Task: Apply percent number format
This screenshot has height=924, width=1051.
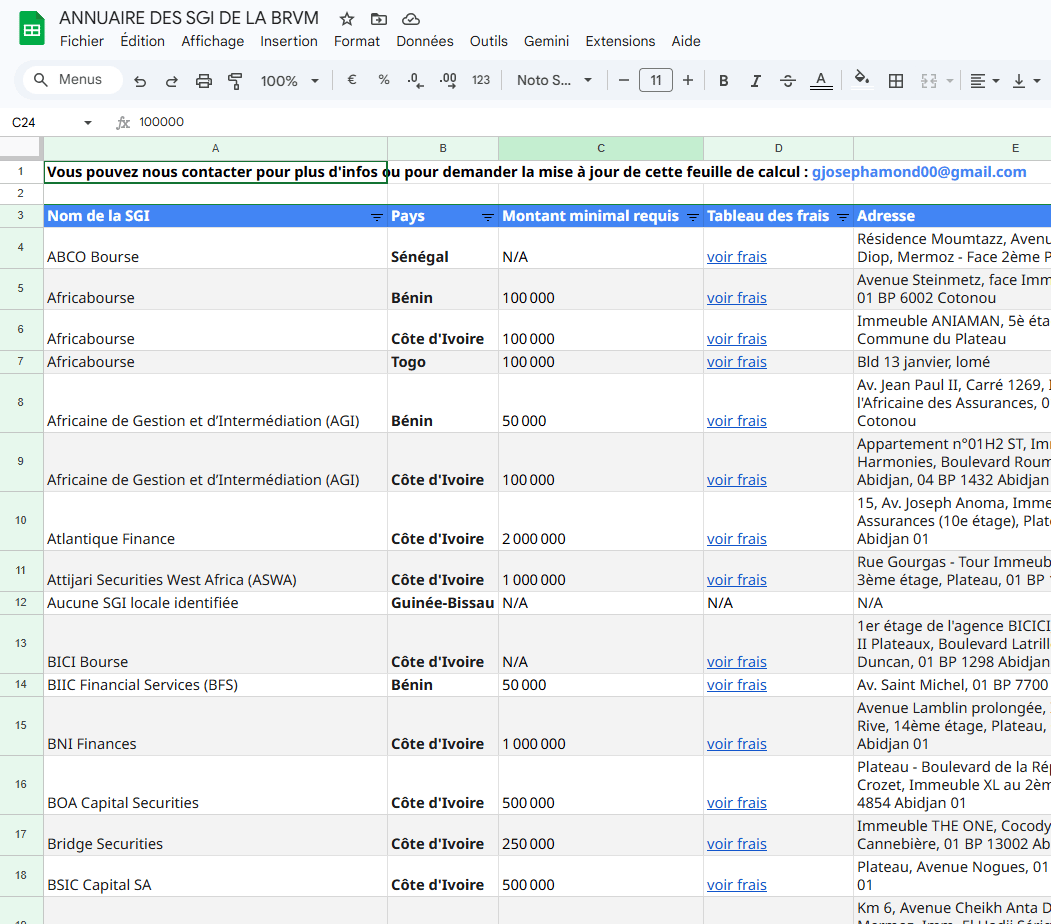Action: [384, 80]
